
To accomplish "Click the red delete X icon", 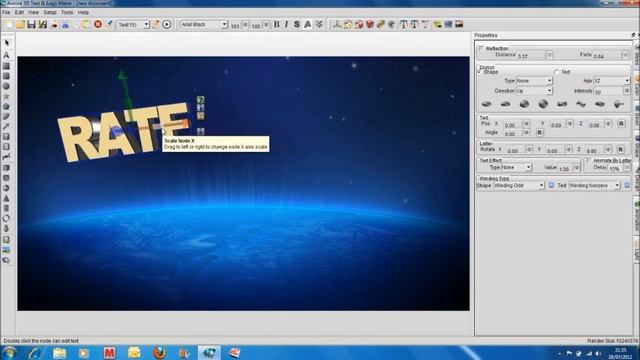I will click(98, 24).
